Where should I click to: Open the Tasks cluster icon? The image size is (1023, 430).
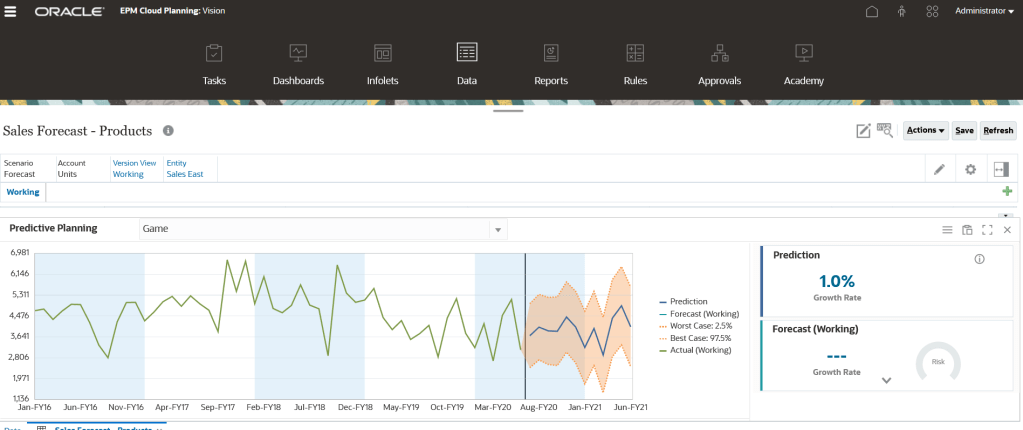[x=213, y=53]
